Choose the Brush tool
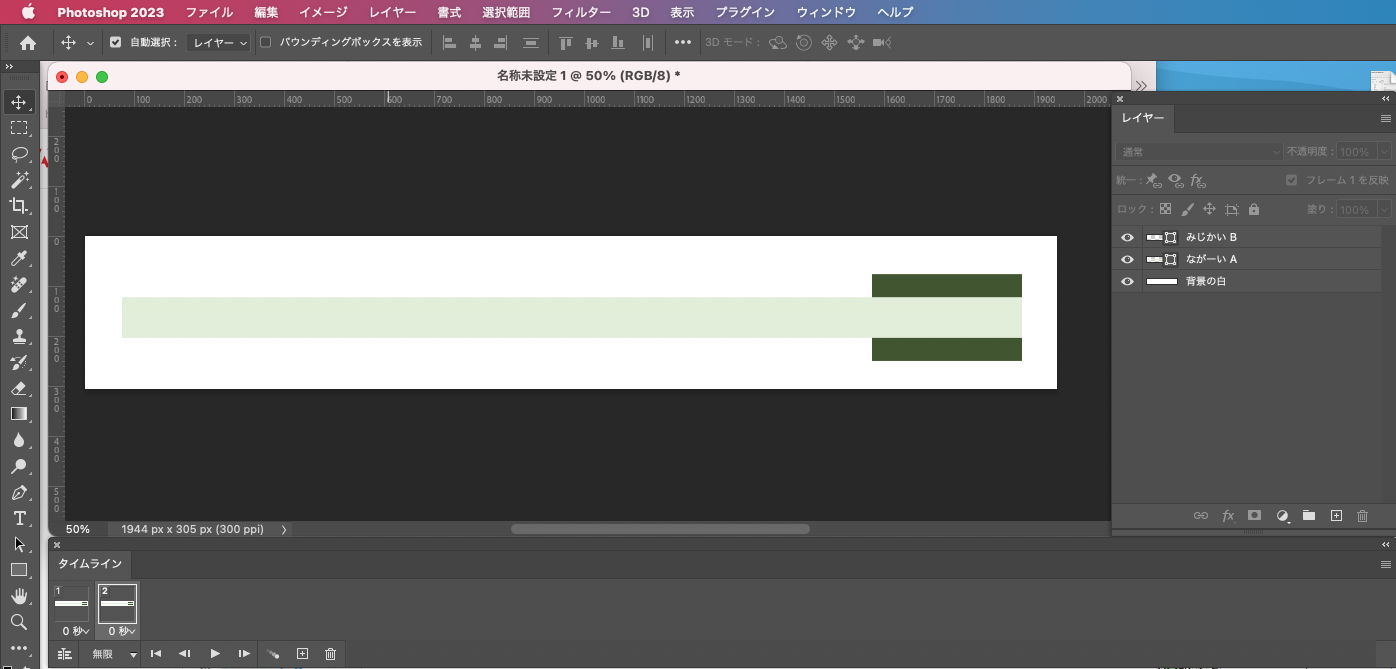The width and height of the screenshot is (1396, 669). pos(20,310)
